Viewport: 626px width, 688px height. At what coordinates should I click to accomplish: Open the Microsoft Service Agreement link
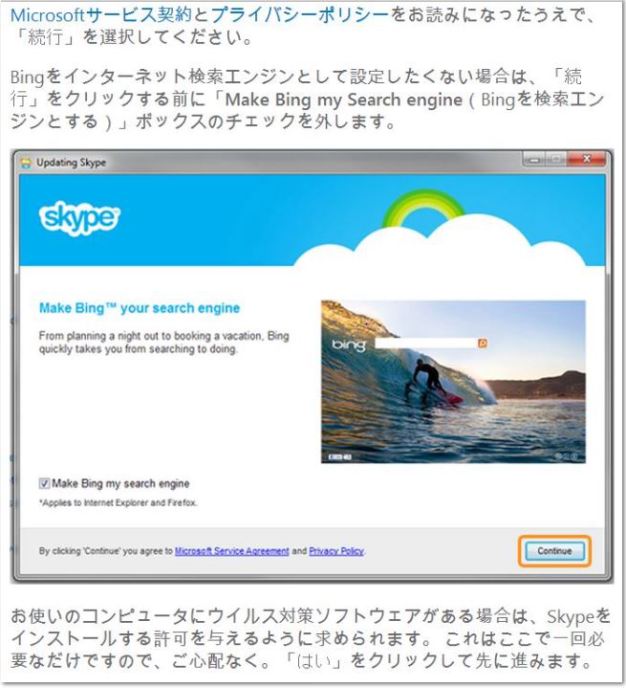point(232,551)
